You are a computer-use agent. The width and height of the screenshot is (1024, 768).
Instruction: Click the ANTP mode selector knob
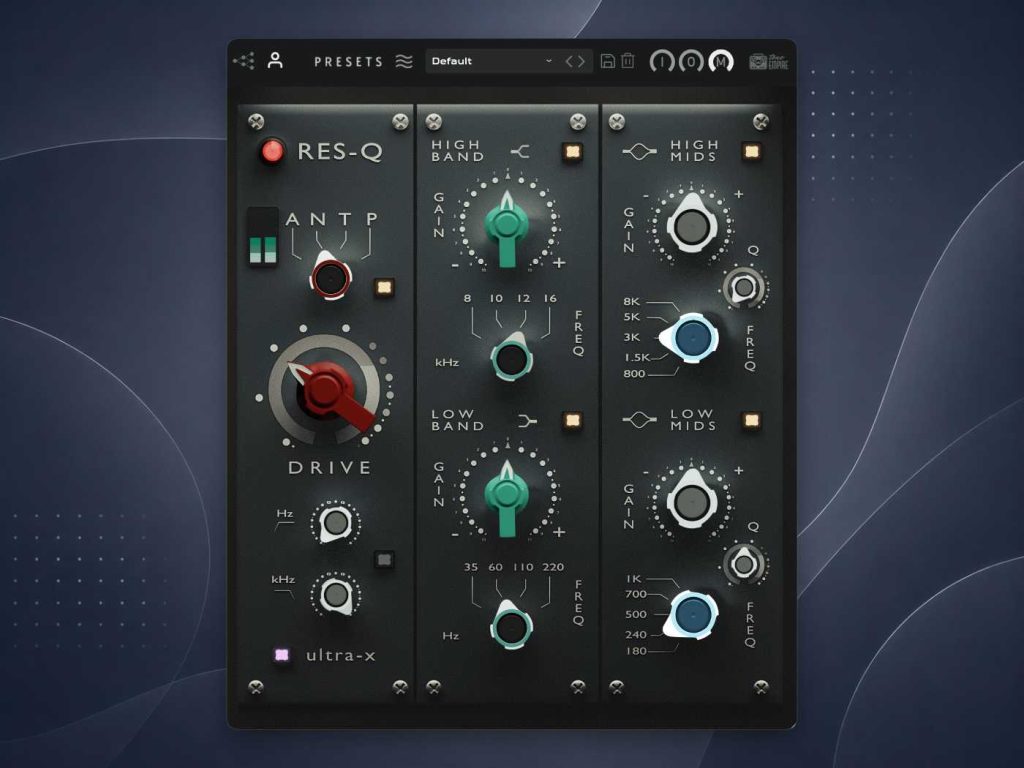330,277
